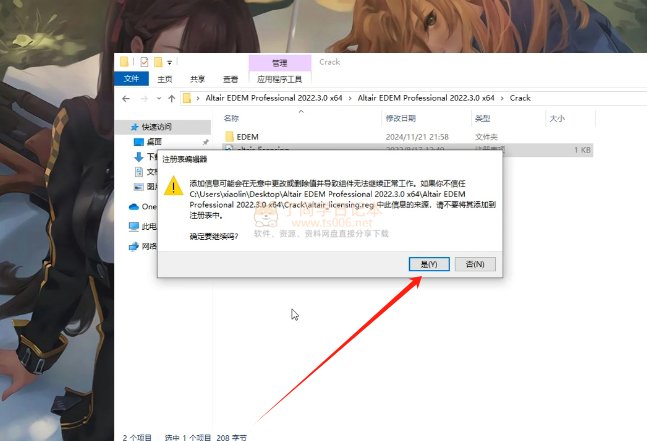Screen dimensions: 647x441
Task: Confirm with the 是(Y) button
Action: [429, 264]
